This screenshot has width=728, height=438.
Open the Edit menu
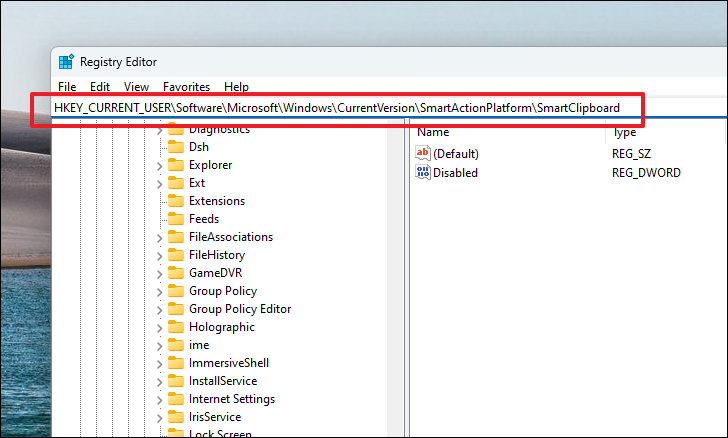pos(99,87)
